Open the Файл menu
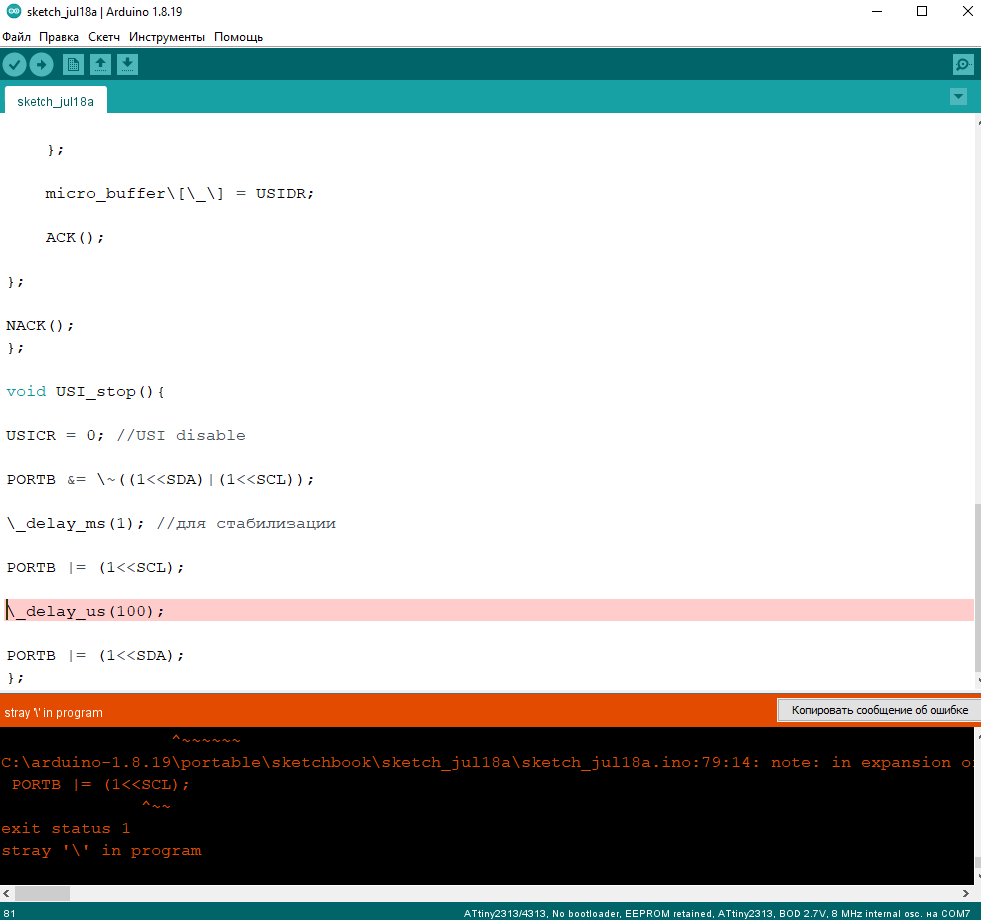The height and width of the screenshot is (920, 981). pyautogui.click(x=16, y=37)
